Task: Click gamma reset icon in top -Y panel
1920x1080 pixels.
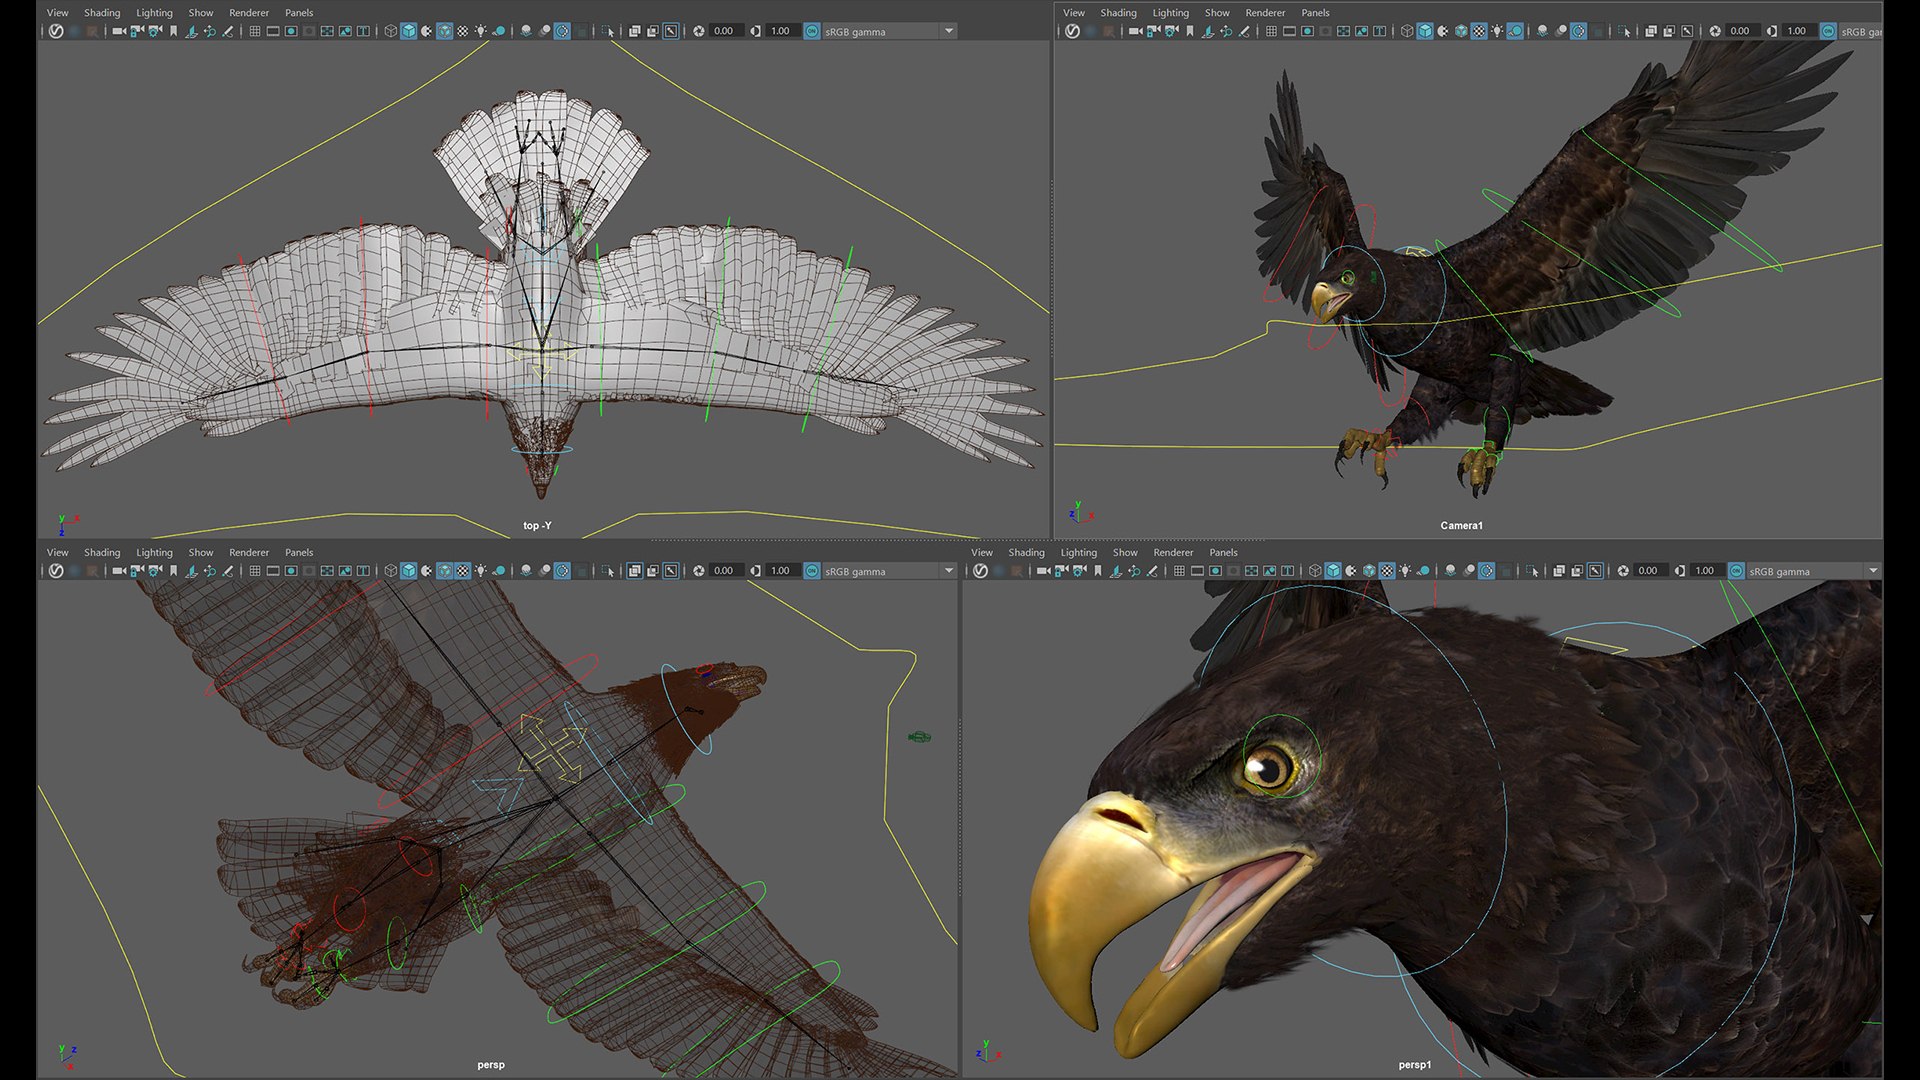Action: coord(755,31)
